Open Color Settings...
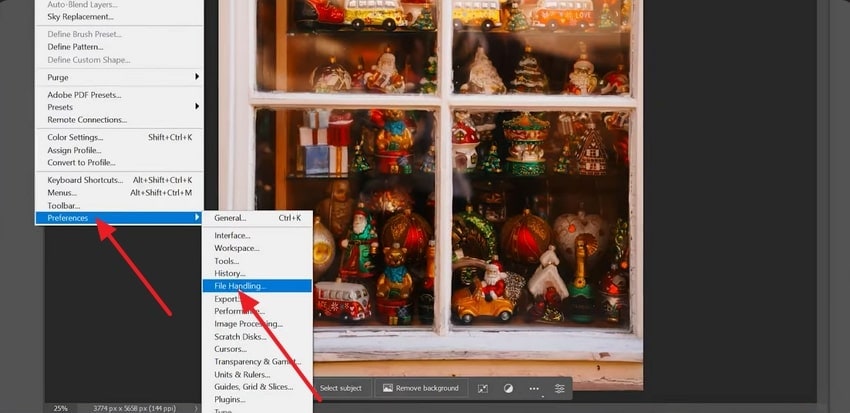Screen dimensions: 850x413 (x=119, y=138)
